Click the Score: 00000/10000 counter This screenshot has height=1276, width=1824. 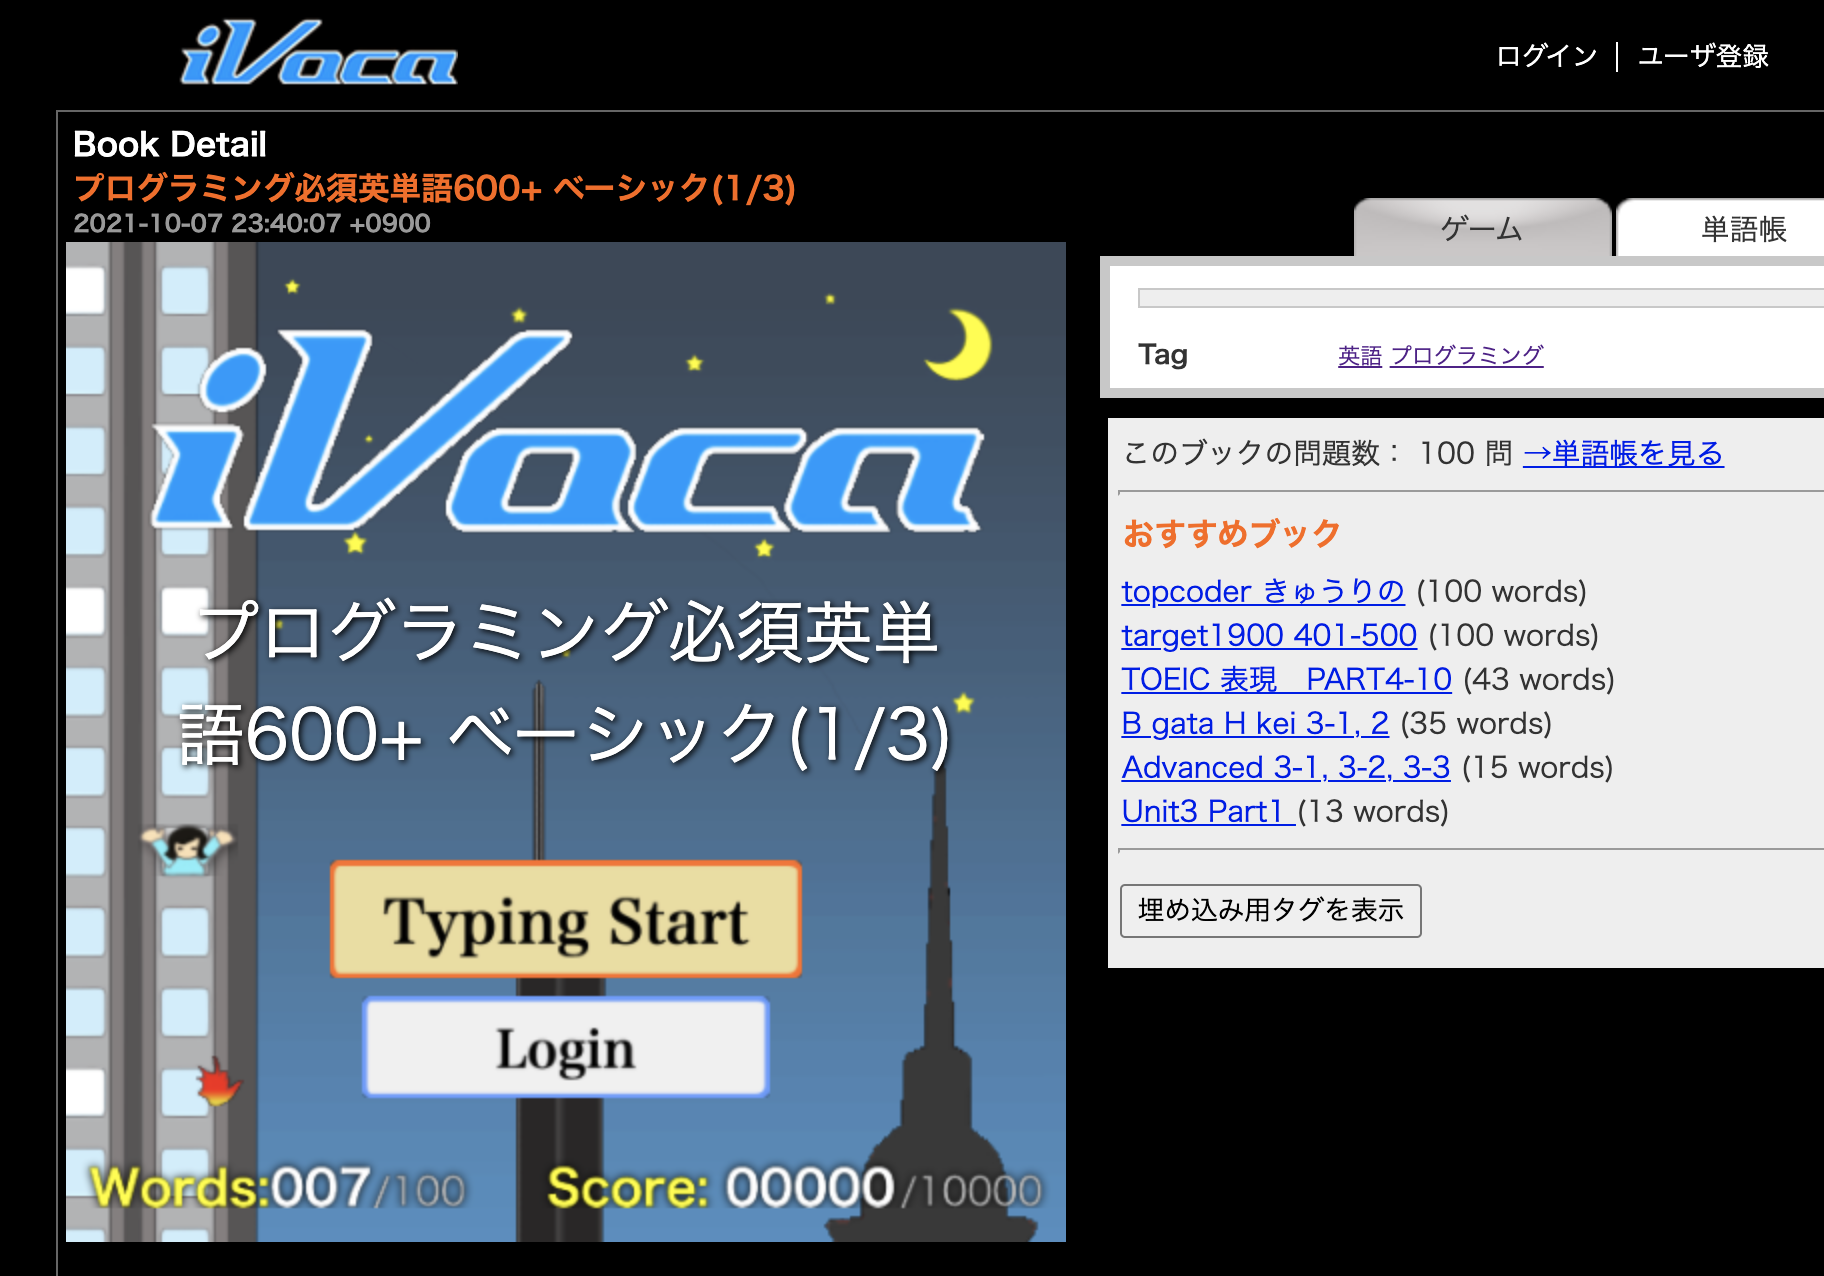click(x=795, y=1188)
